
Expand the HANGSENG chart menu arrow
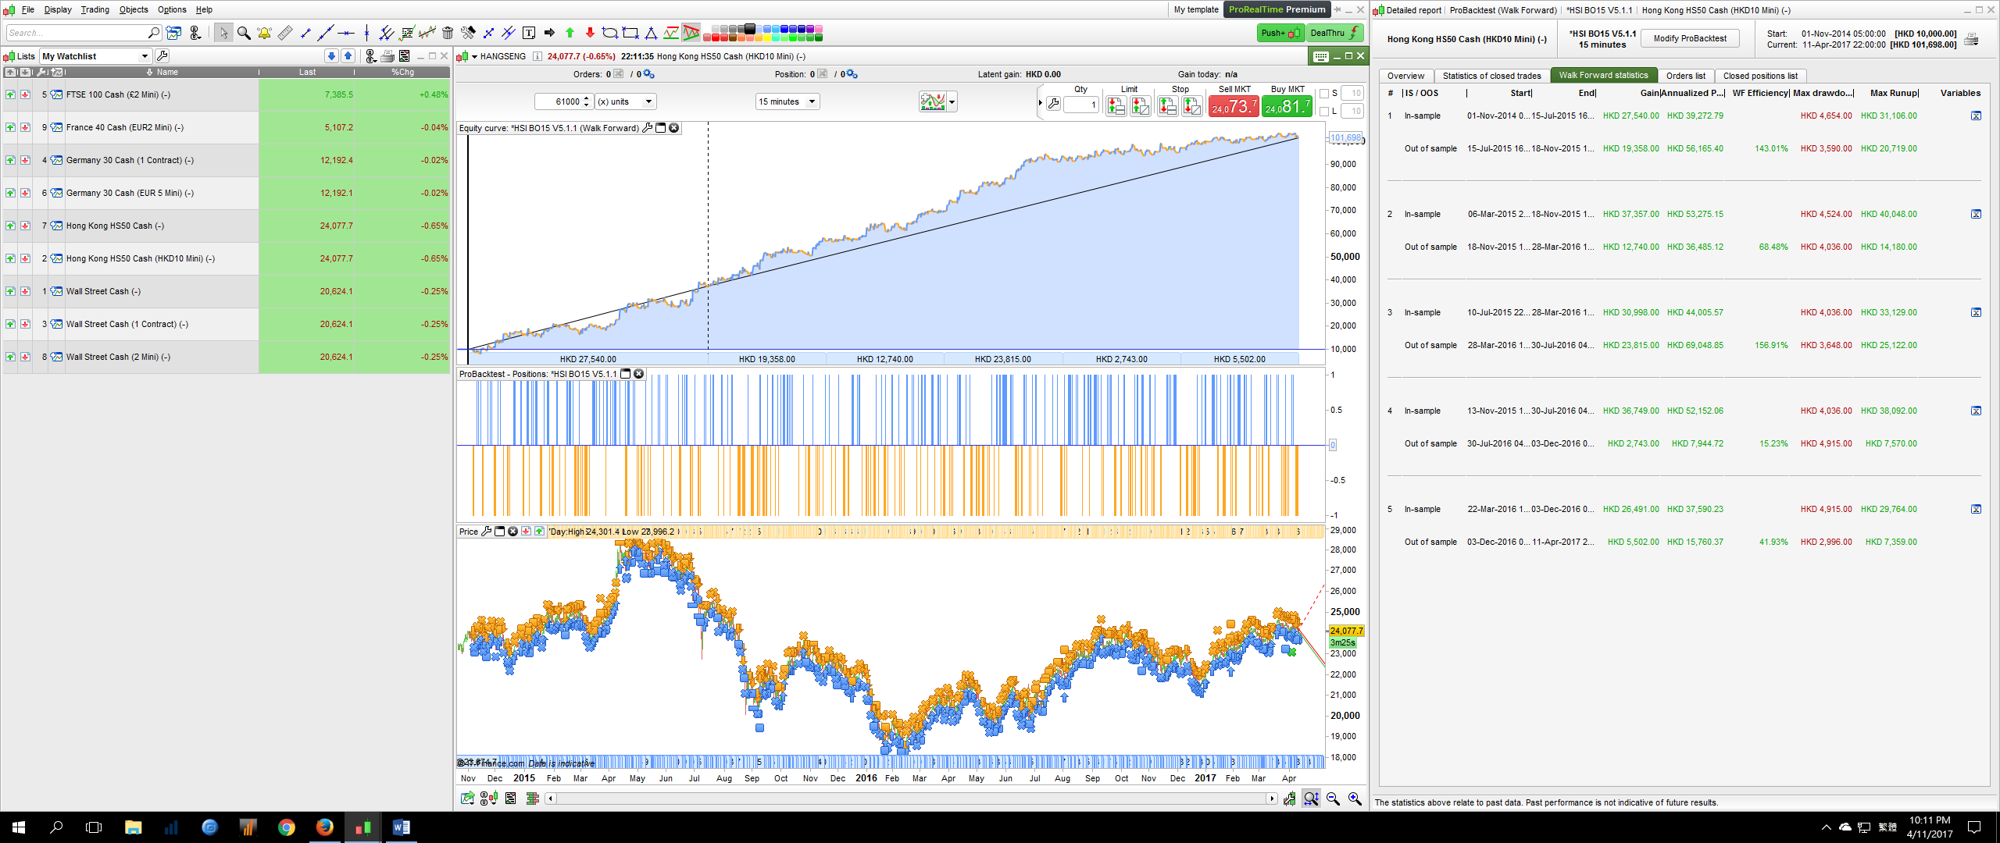pyautogui.click(x=474, y=57)
